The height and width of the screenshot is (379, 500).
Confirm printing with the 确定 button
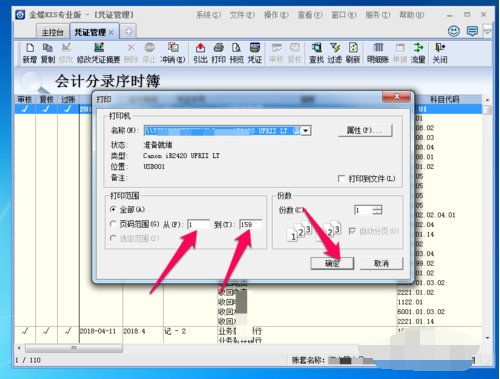(x=332, y=263)
